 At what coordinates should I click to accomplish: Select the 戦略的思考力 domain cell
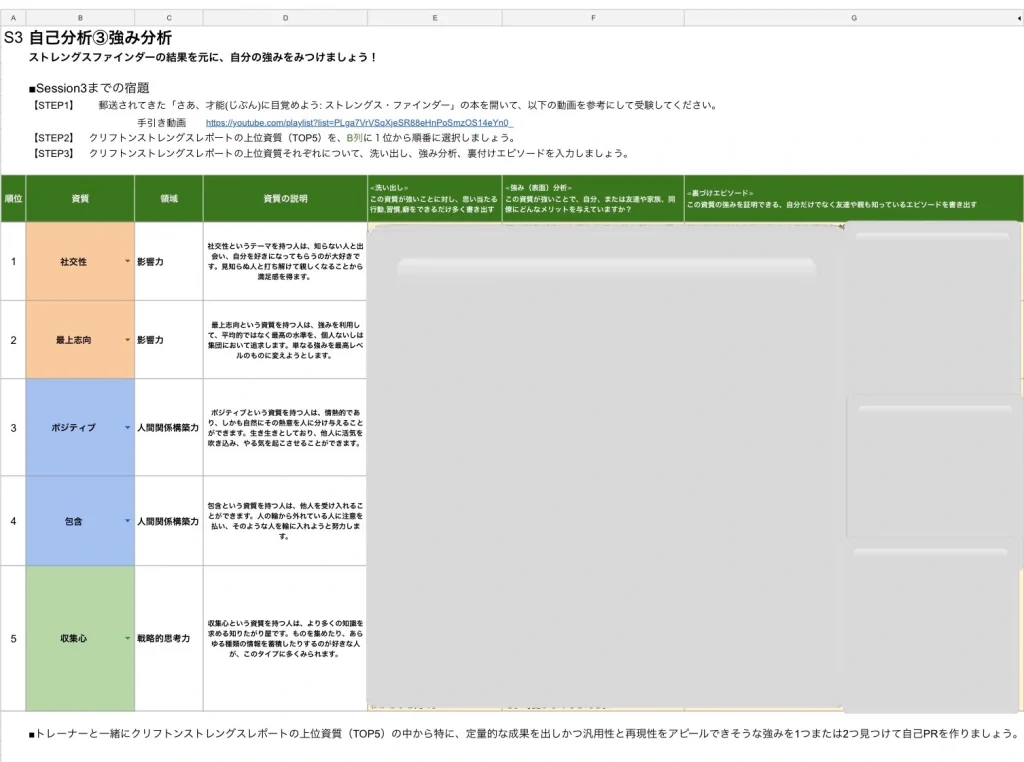168,638
